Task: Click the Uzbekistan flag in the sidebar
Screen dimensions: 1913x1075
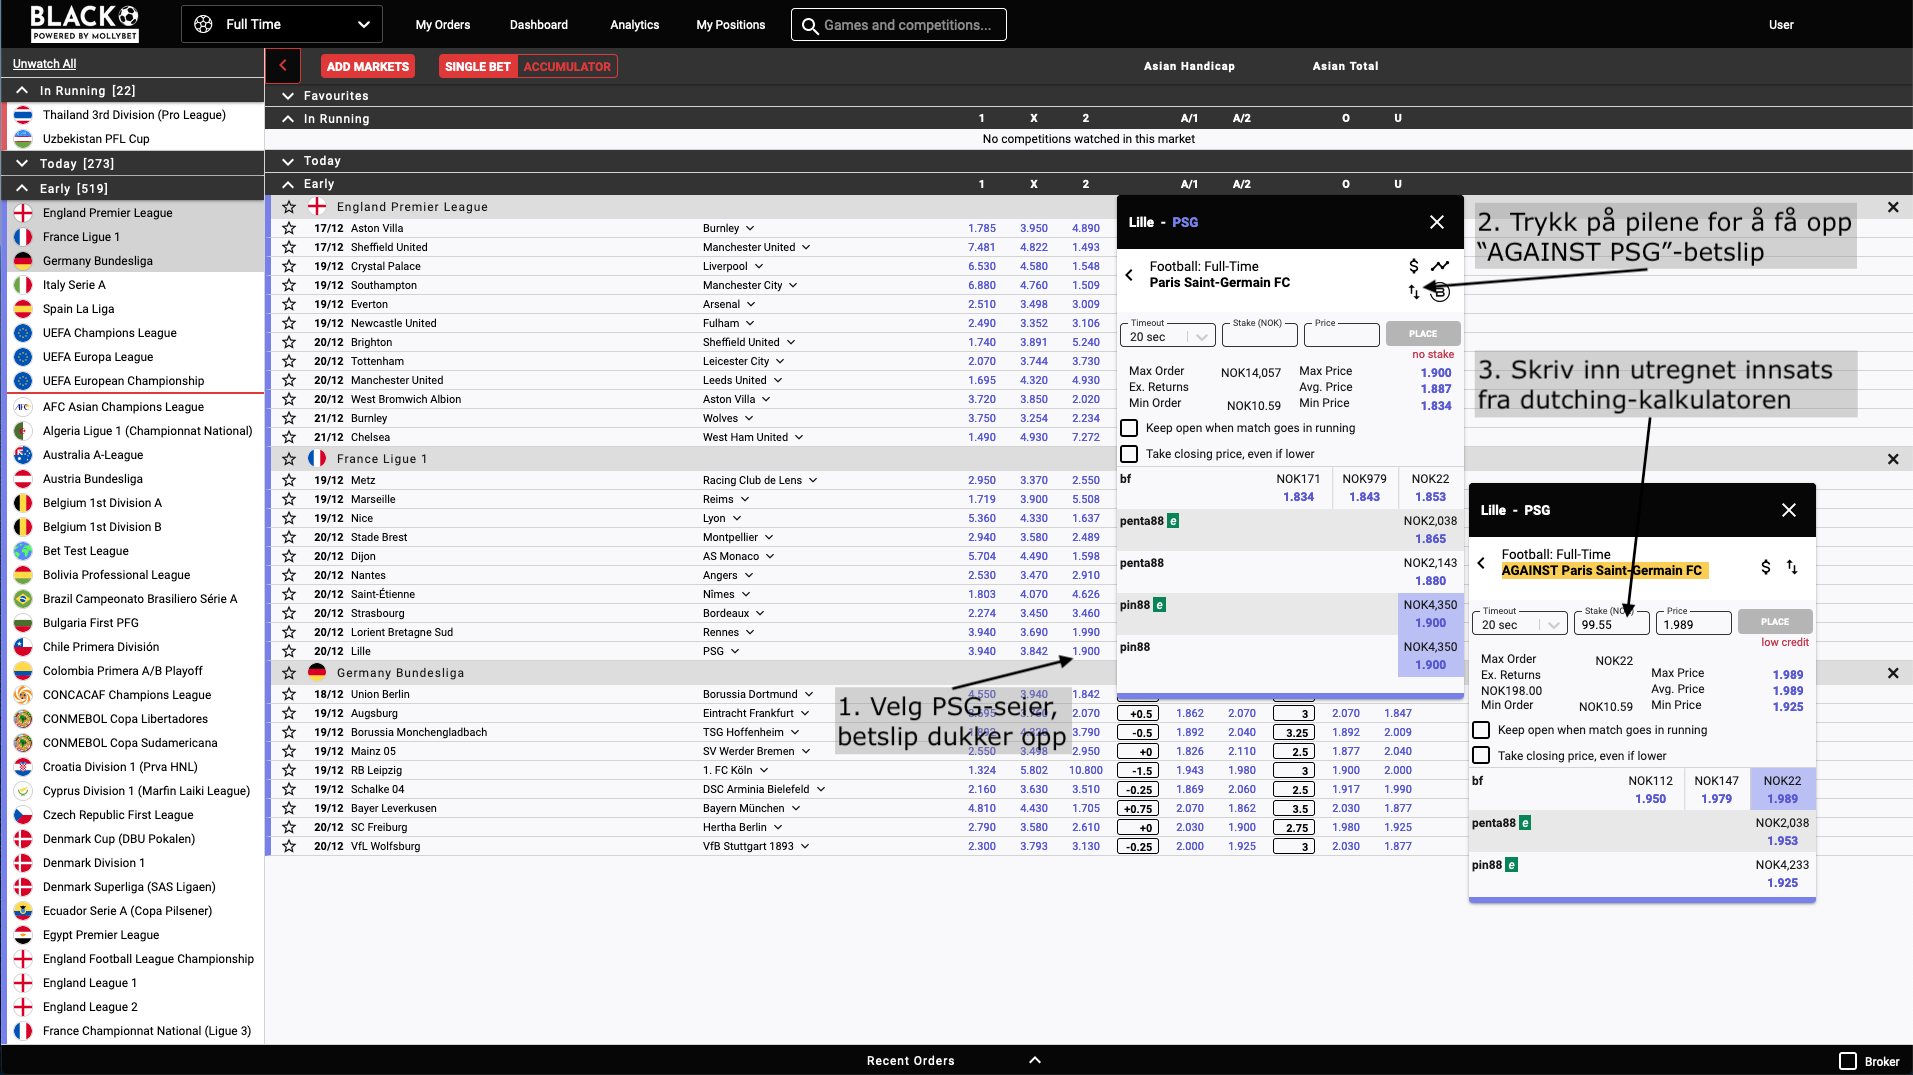Action: (x=23, y=139)
